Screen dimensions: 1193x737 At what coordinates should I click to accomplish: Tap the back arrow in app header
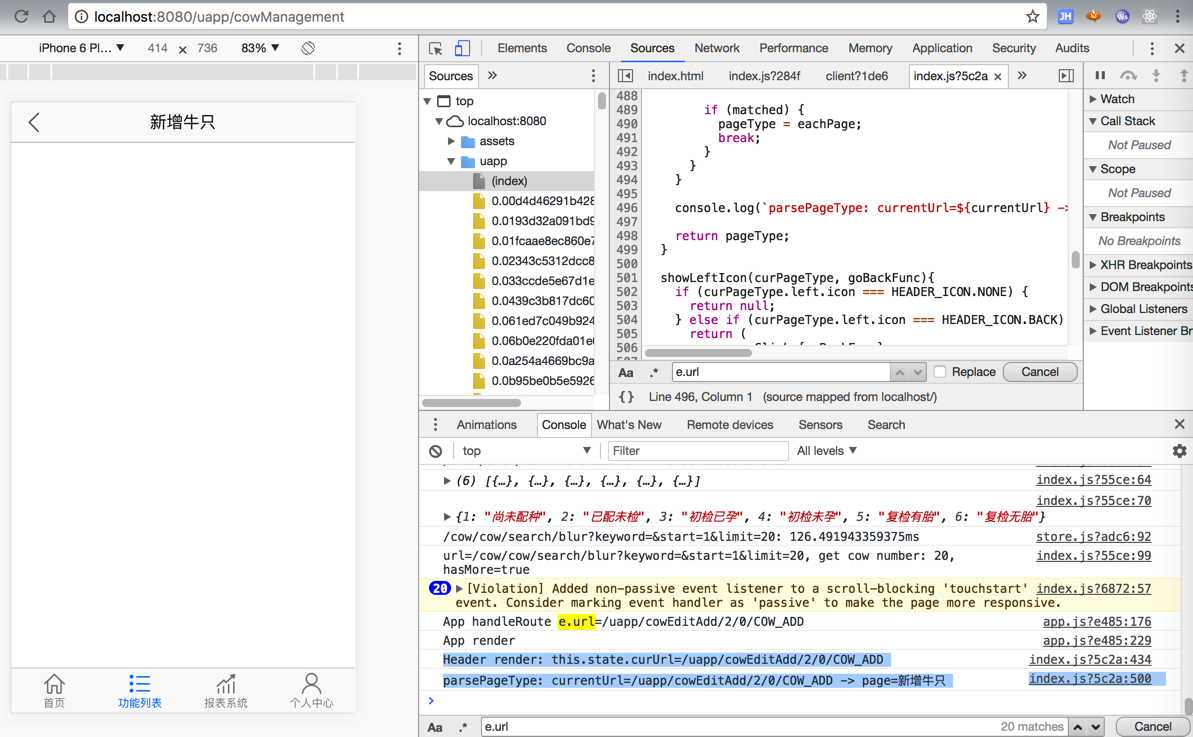point(34,122)
